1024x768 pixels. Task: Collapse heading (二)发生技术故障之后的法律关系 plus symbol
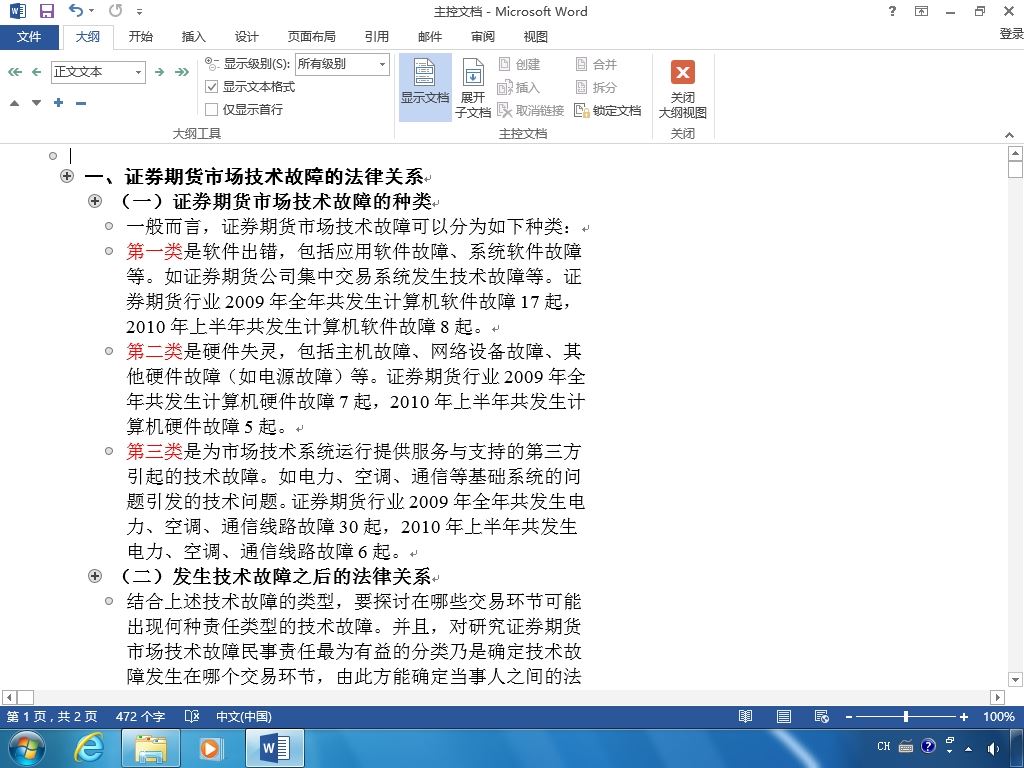95,576
